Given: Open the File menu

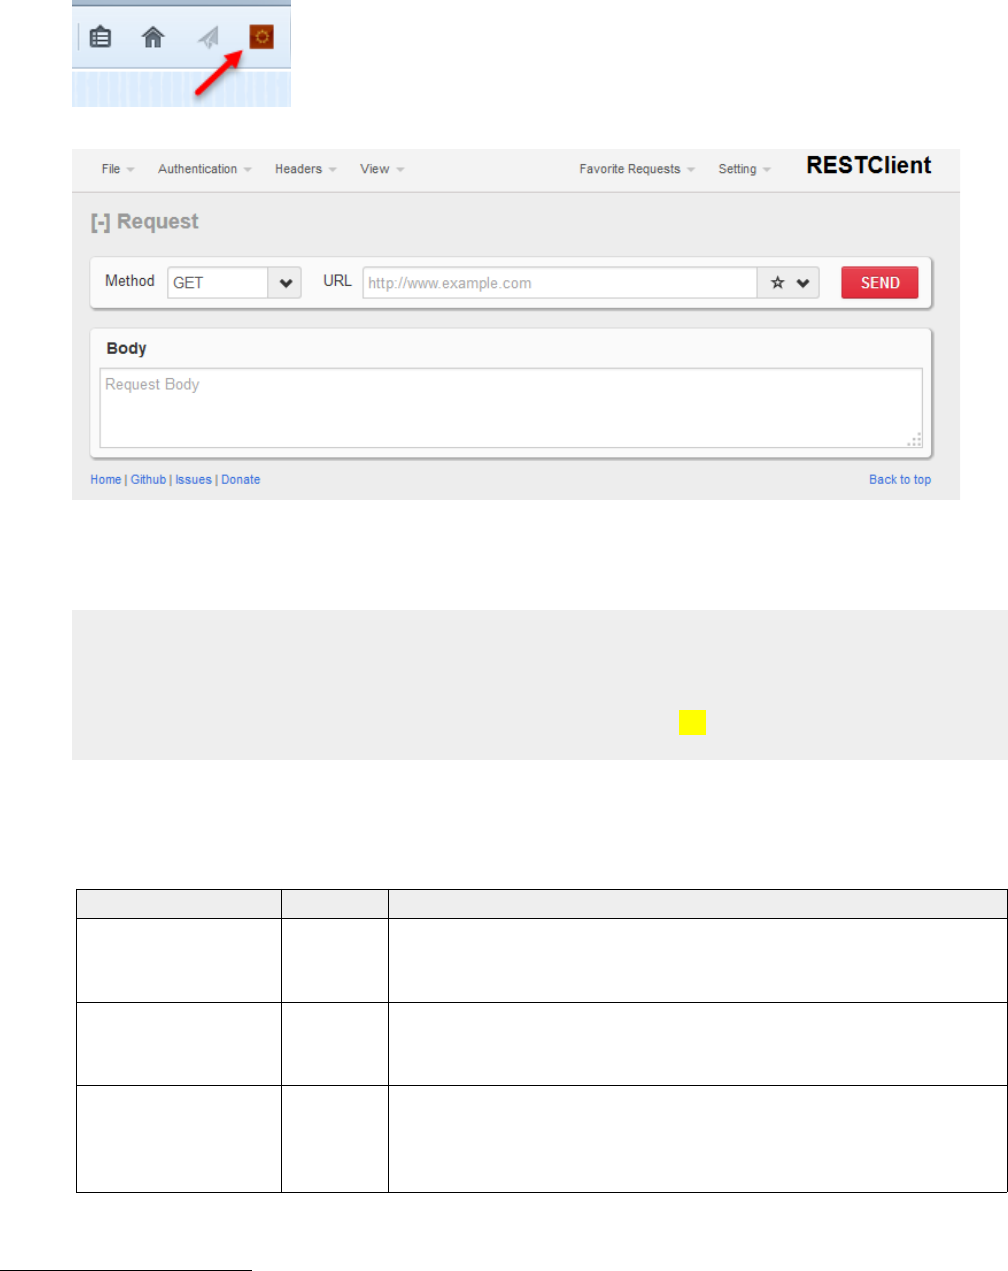Looking at the screenshot, I should click(x=118, y=169).
